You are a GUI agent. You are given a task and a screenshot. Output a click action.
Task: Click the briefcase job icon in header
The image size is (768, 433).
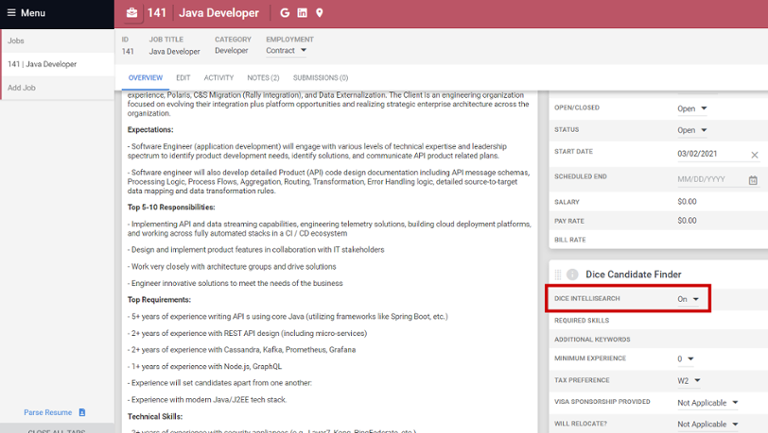tap(132, 13)
